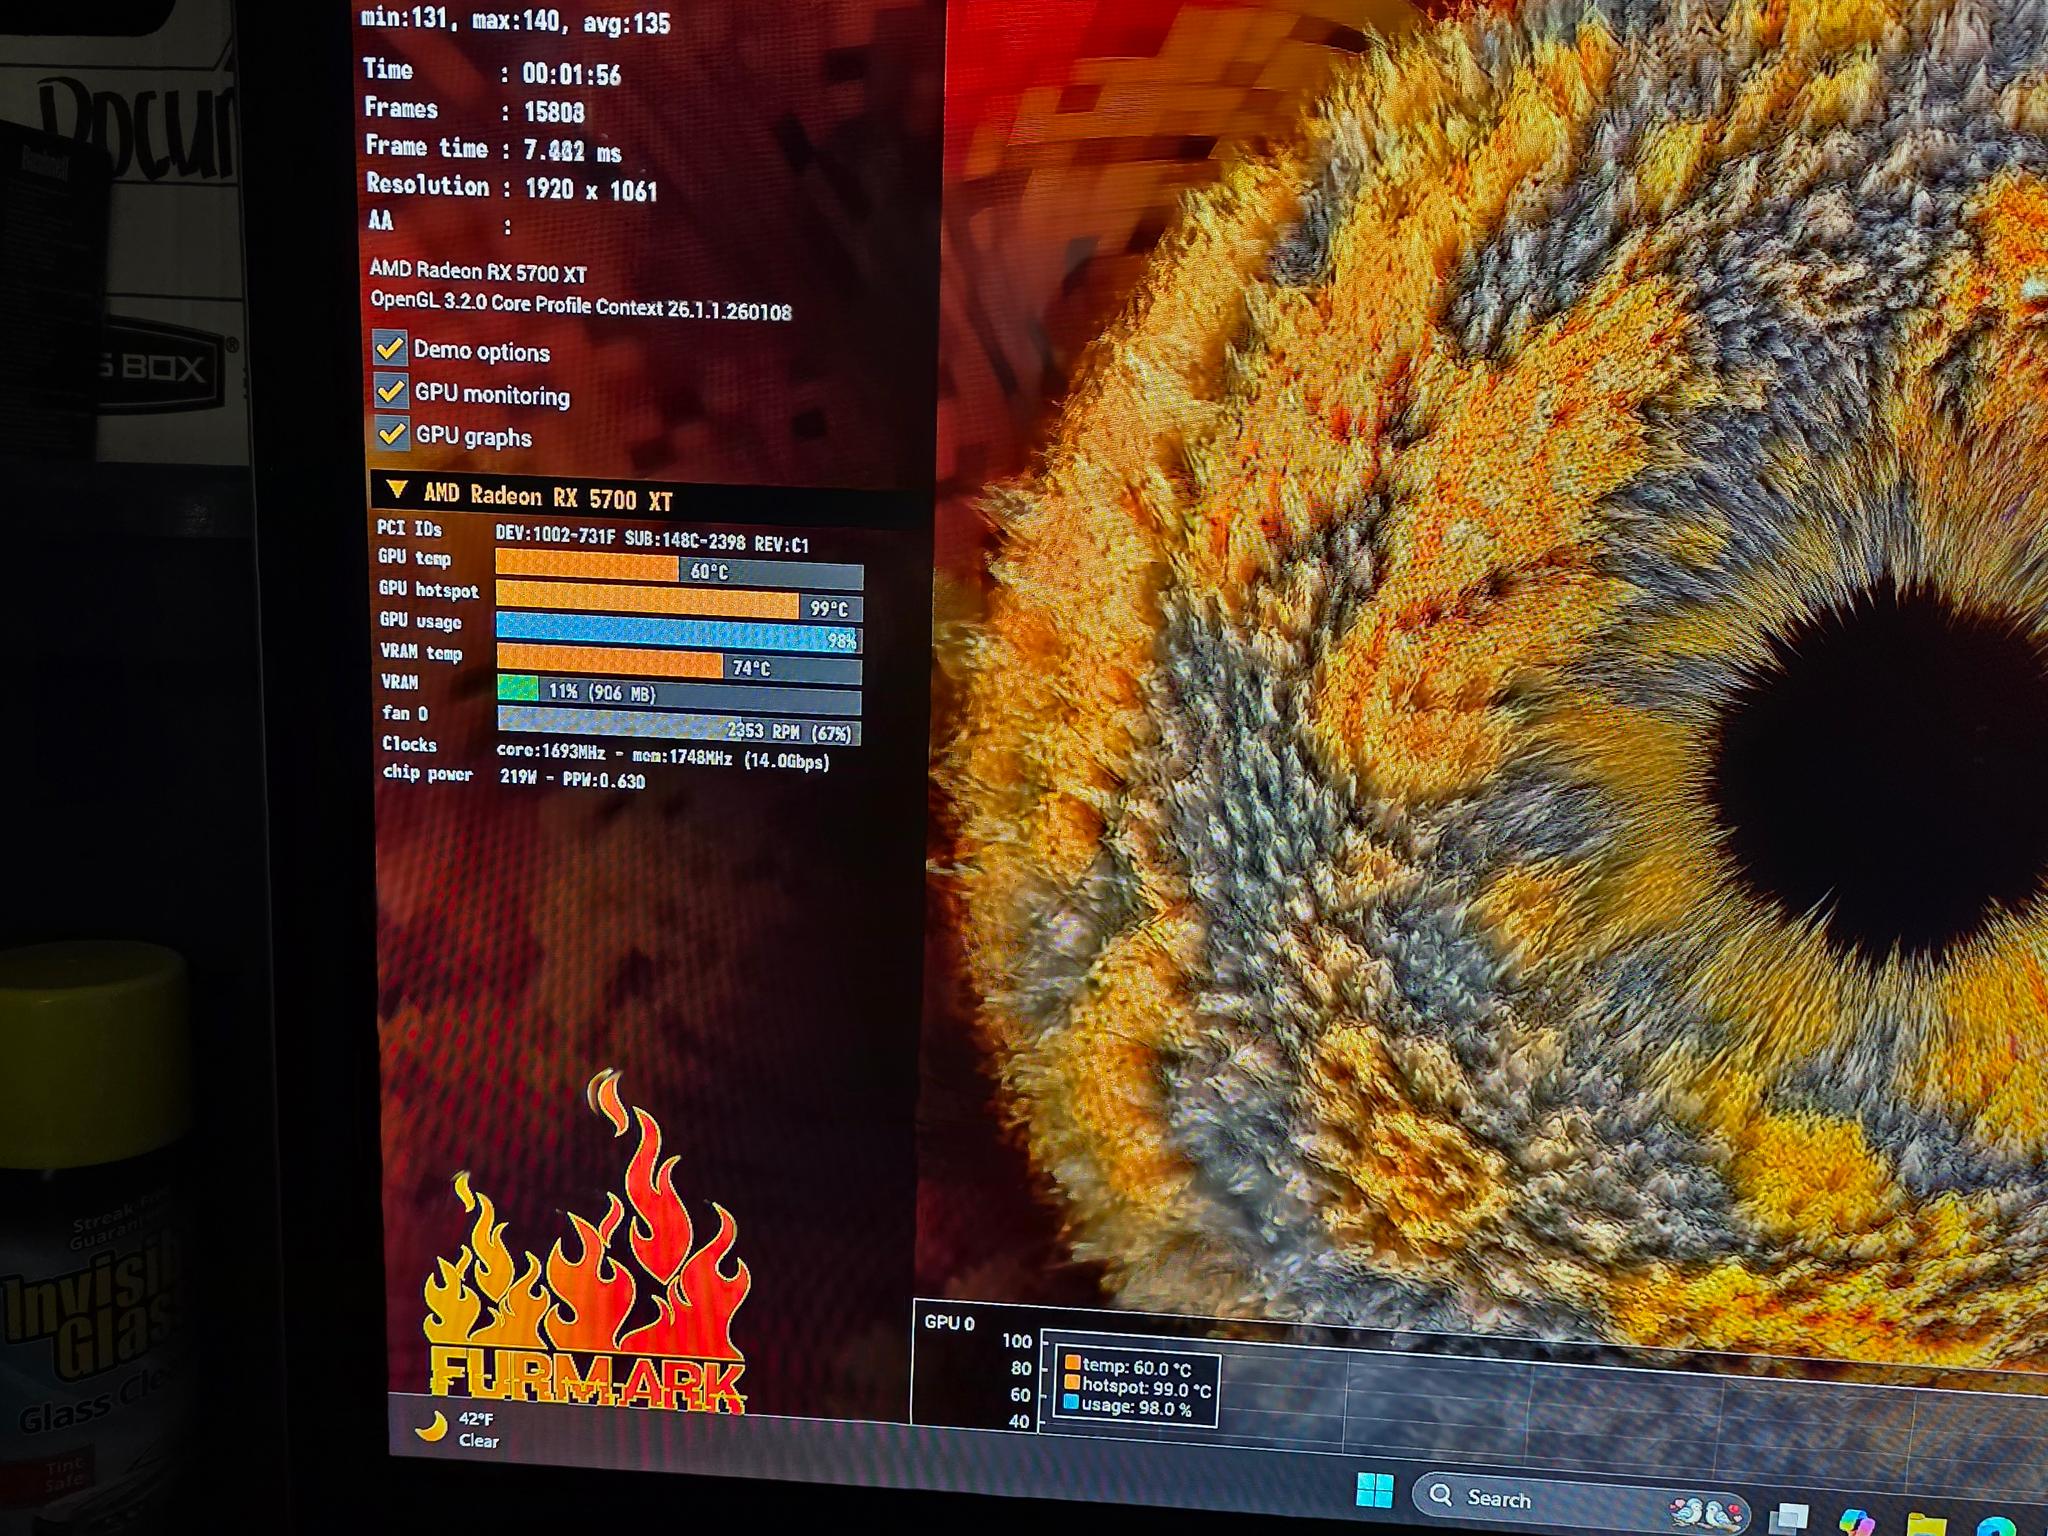This screenshot has width=2048, height=1536.
Task: Launch the Copilot taskbar icon
Action: click(1857, 1520)
